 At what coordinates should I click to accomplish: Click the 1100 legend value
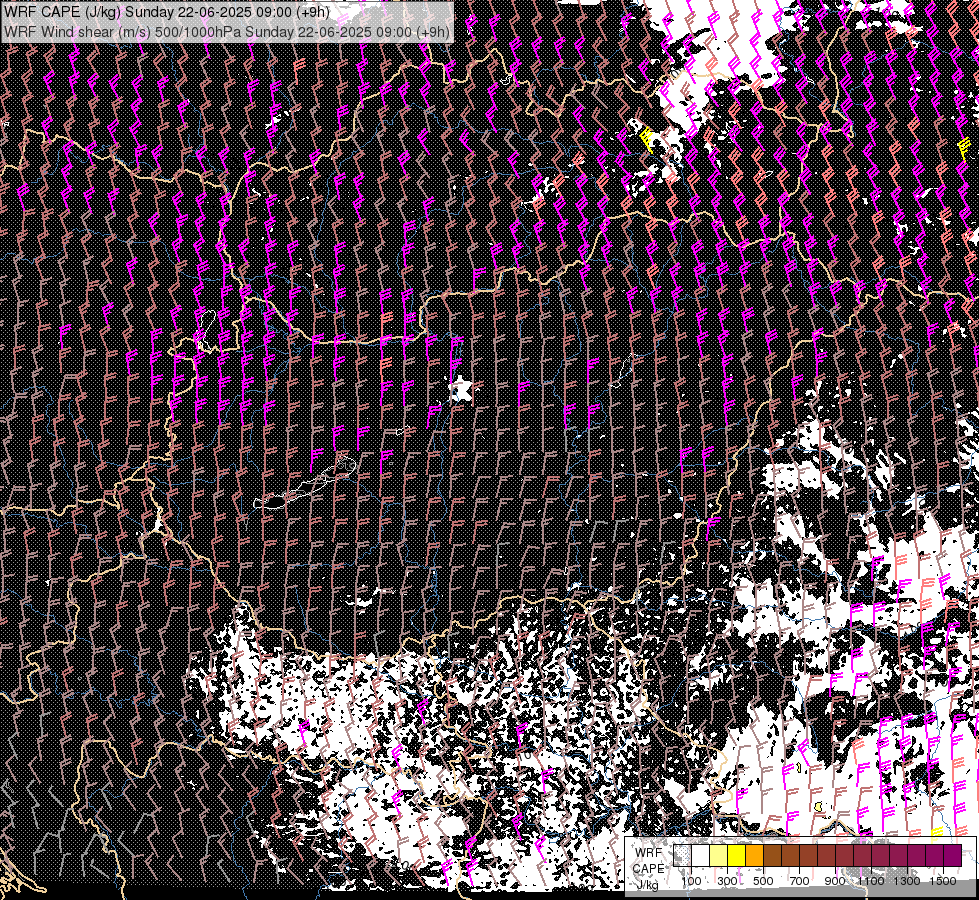click(x=871, y=881)
